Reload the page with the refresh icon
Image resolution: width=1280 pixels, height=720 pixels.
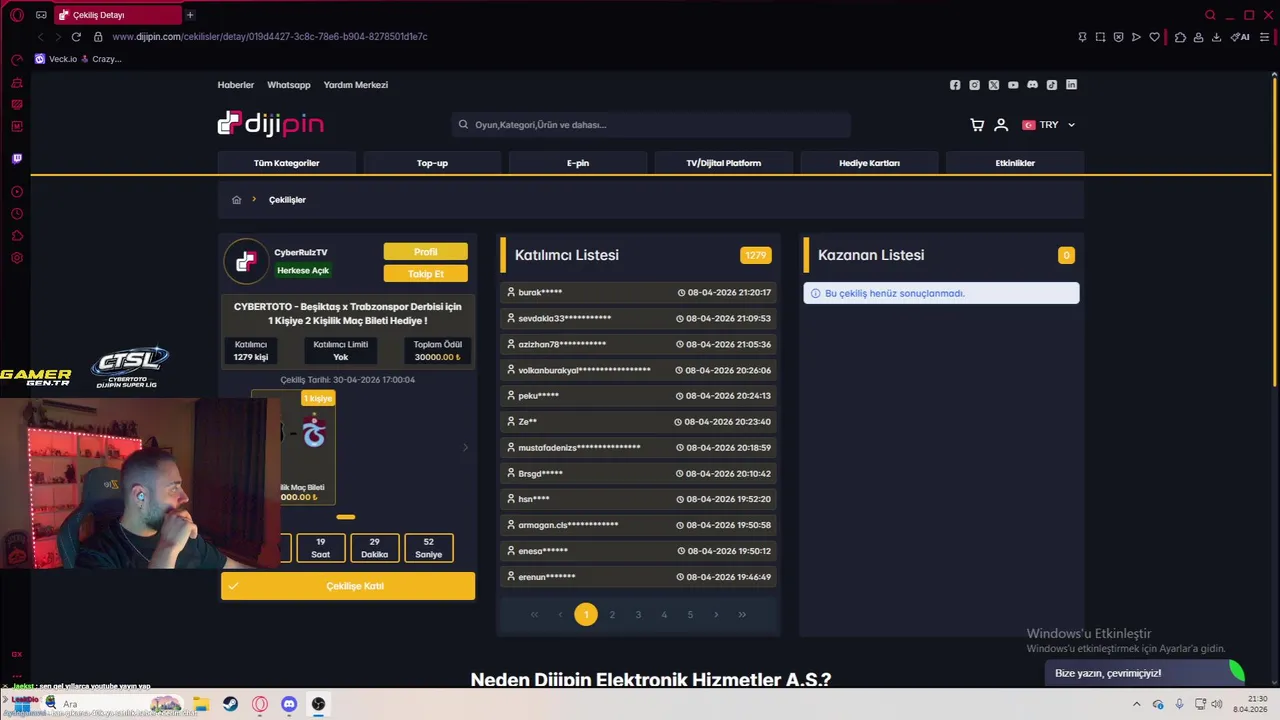point(76,37)
